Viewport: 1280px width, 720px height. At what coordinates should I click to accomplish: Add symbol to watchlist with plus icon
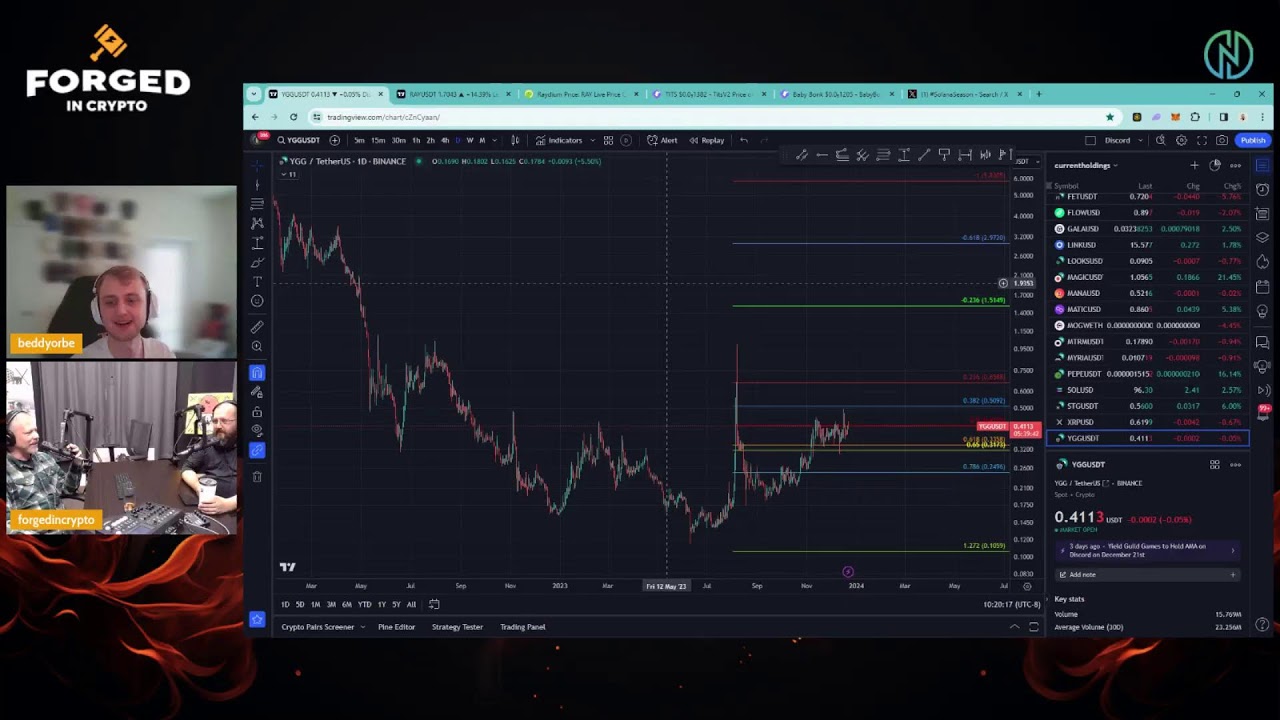click(1194, 165)
